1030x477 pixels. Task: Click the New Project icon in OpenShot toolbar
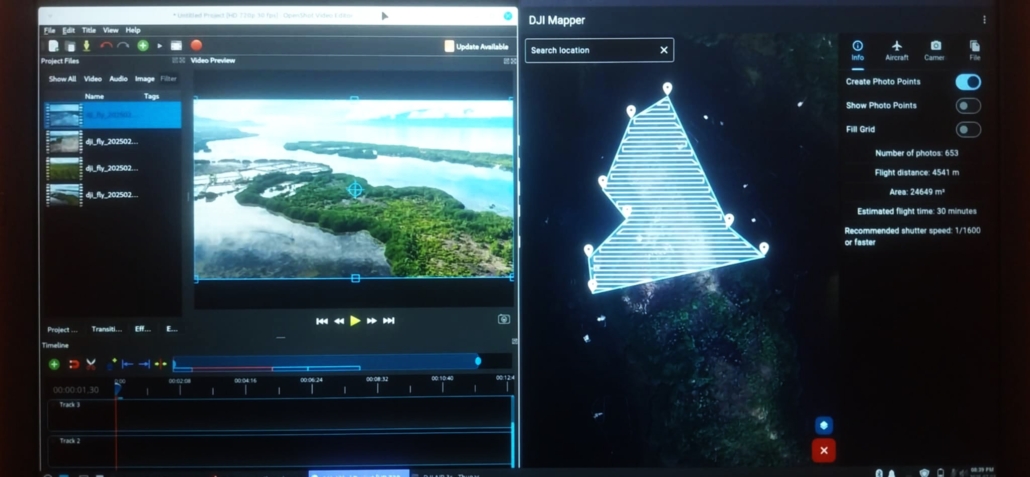click(x=53, y=46)
